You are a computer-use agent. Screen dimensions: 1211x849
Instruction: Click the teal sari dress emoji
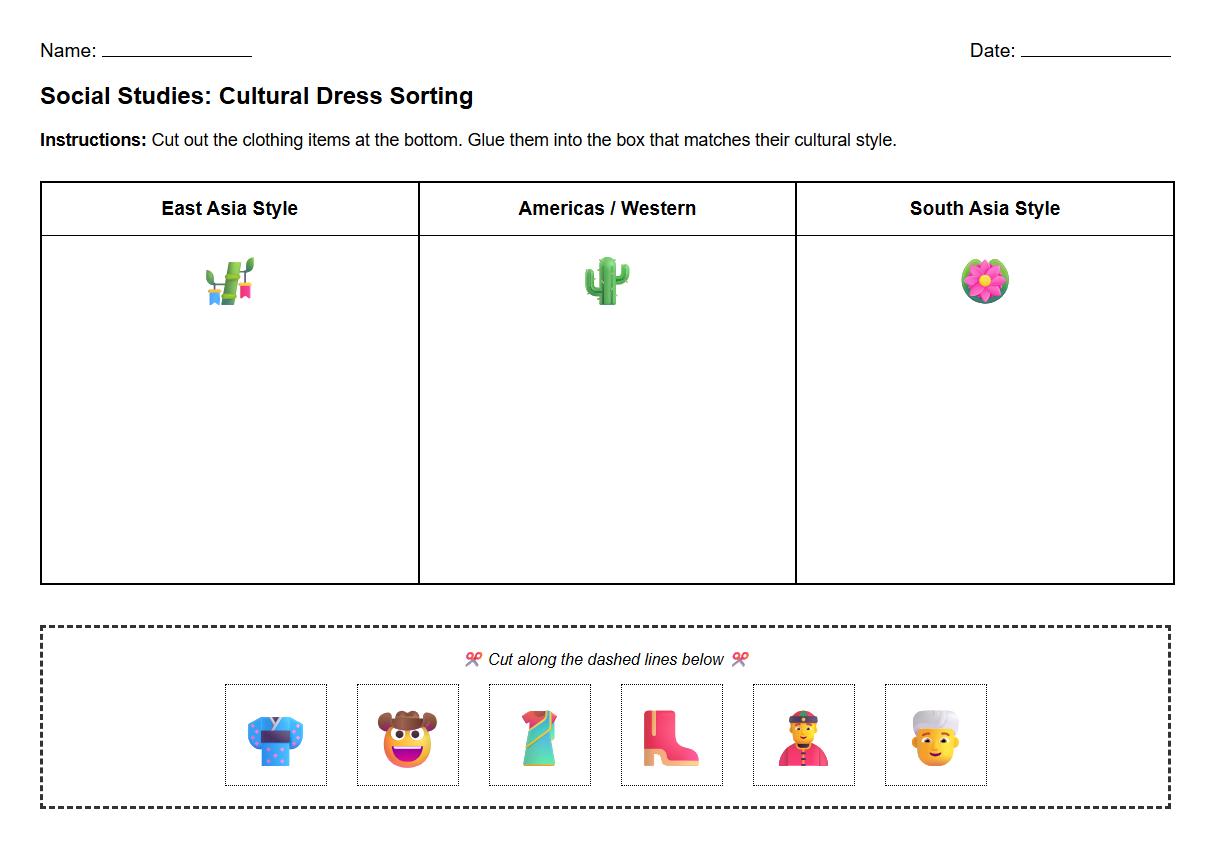540,735
